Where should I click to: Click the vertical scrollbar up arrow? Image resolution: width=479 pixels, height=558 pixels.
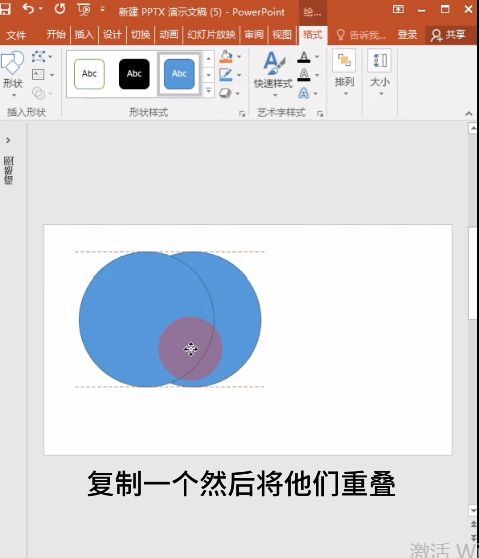(x=473, y=128)
